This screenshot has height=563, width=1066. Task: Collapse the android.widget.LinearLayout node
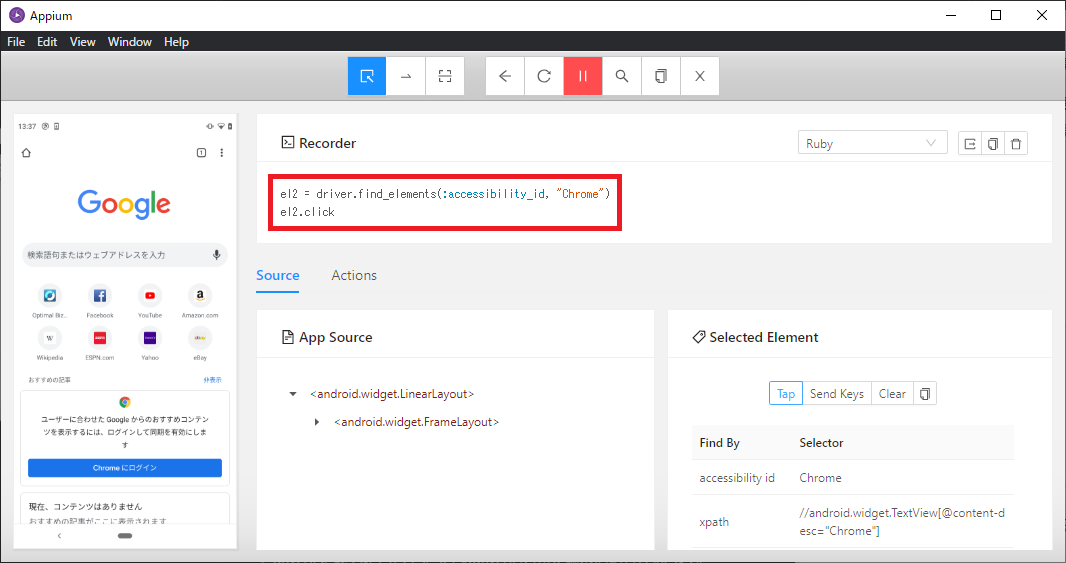click(293, 394)
